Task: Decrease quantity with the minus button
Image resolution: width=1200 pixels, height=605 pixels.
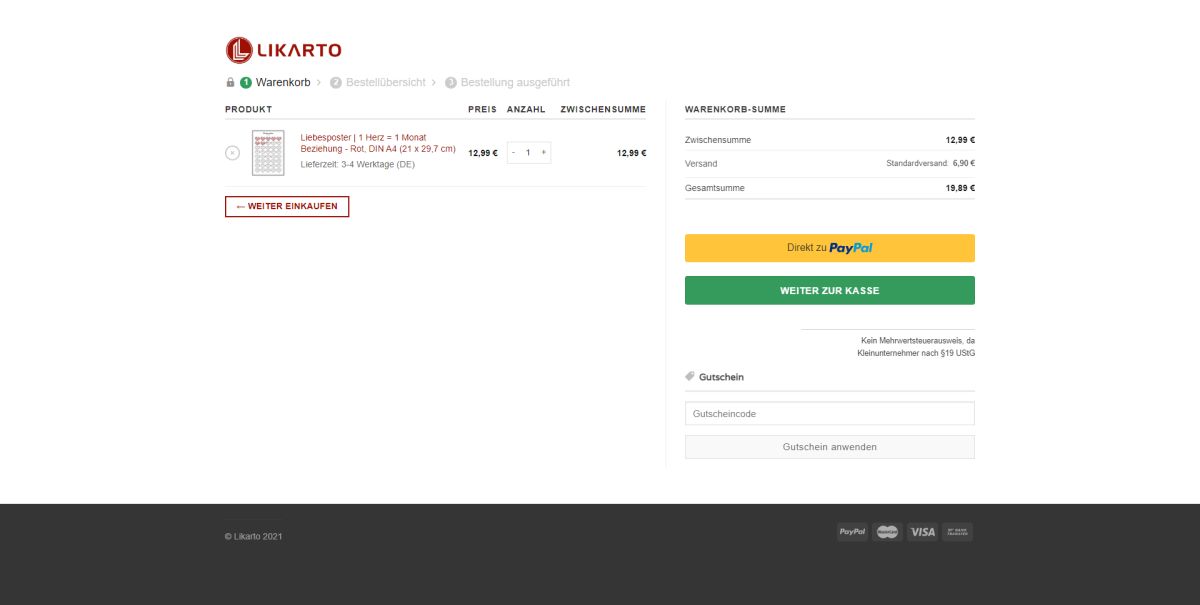Action: [514, 153]
